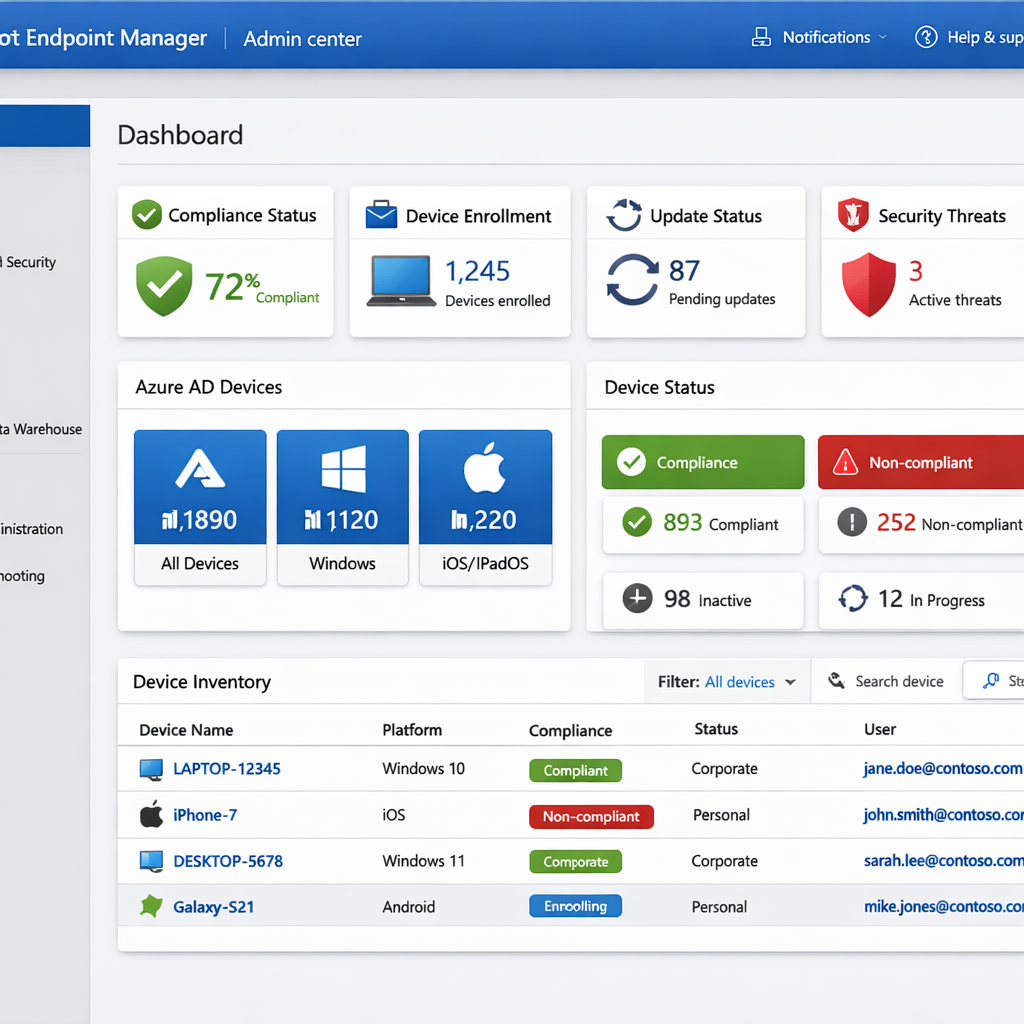
Task: Click the Update Status refresh icon in header
Action: (x=624, y=215)
